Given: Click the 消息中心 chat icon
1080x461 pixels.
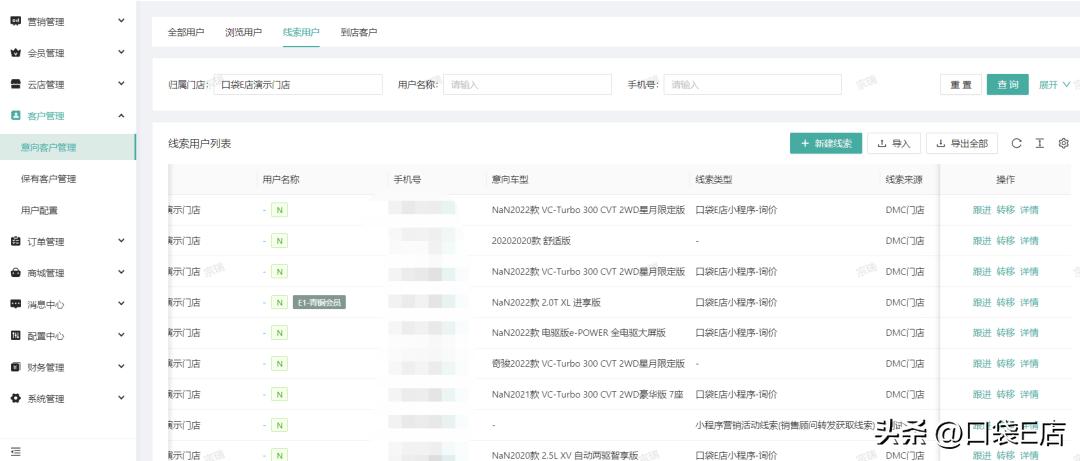Looking at the screenshot, I should click(16, 304).
